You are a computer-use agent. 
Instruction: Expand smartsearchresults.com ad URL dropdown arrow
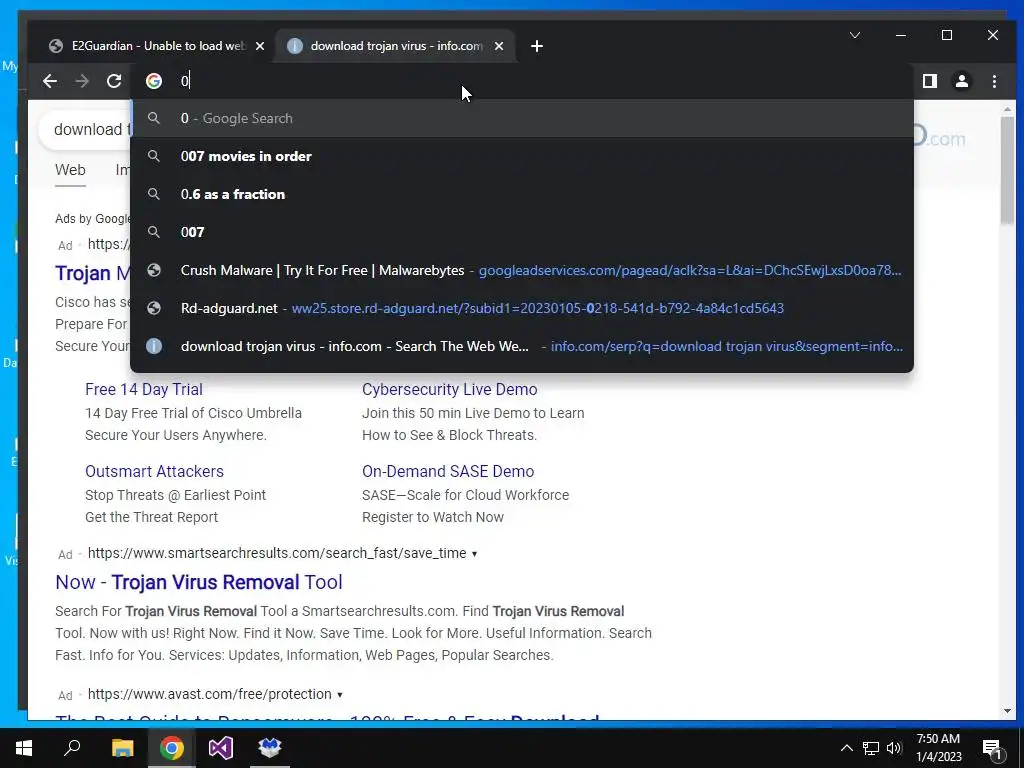click(475, 554)
